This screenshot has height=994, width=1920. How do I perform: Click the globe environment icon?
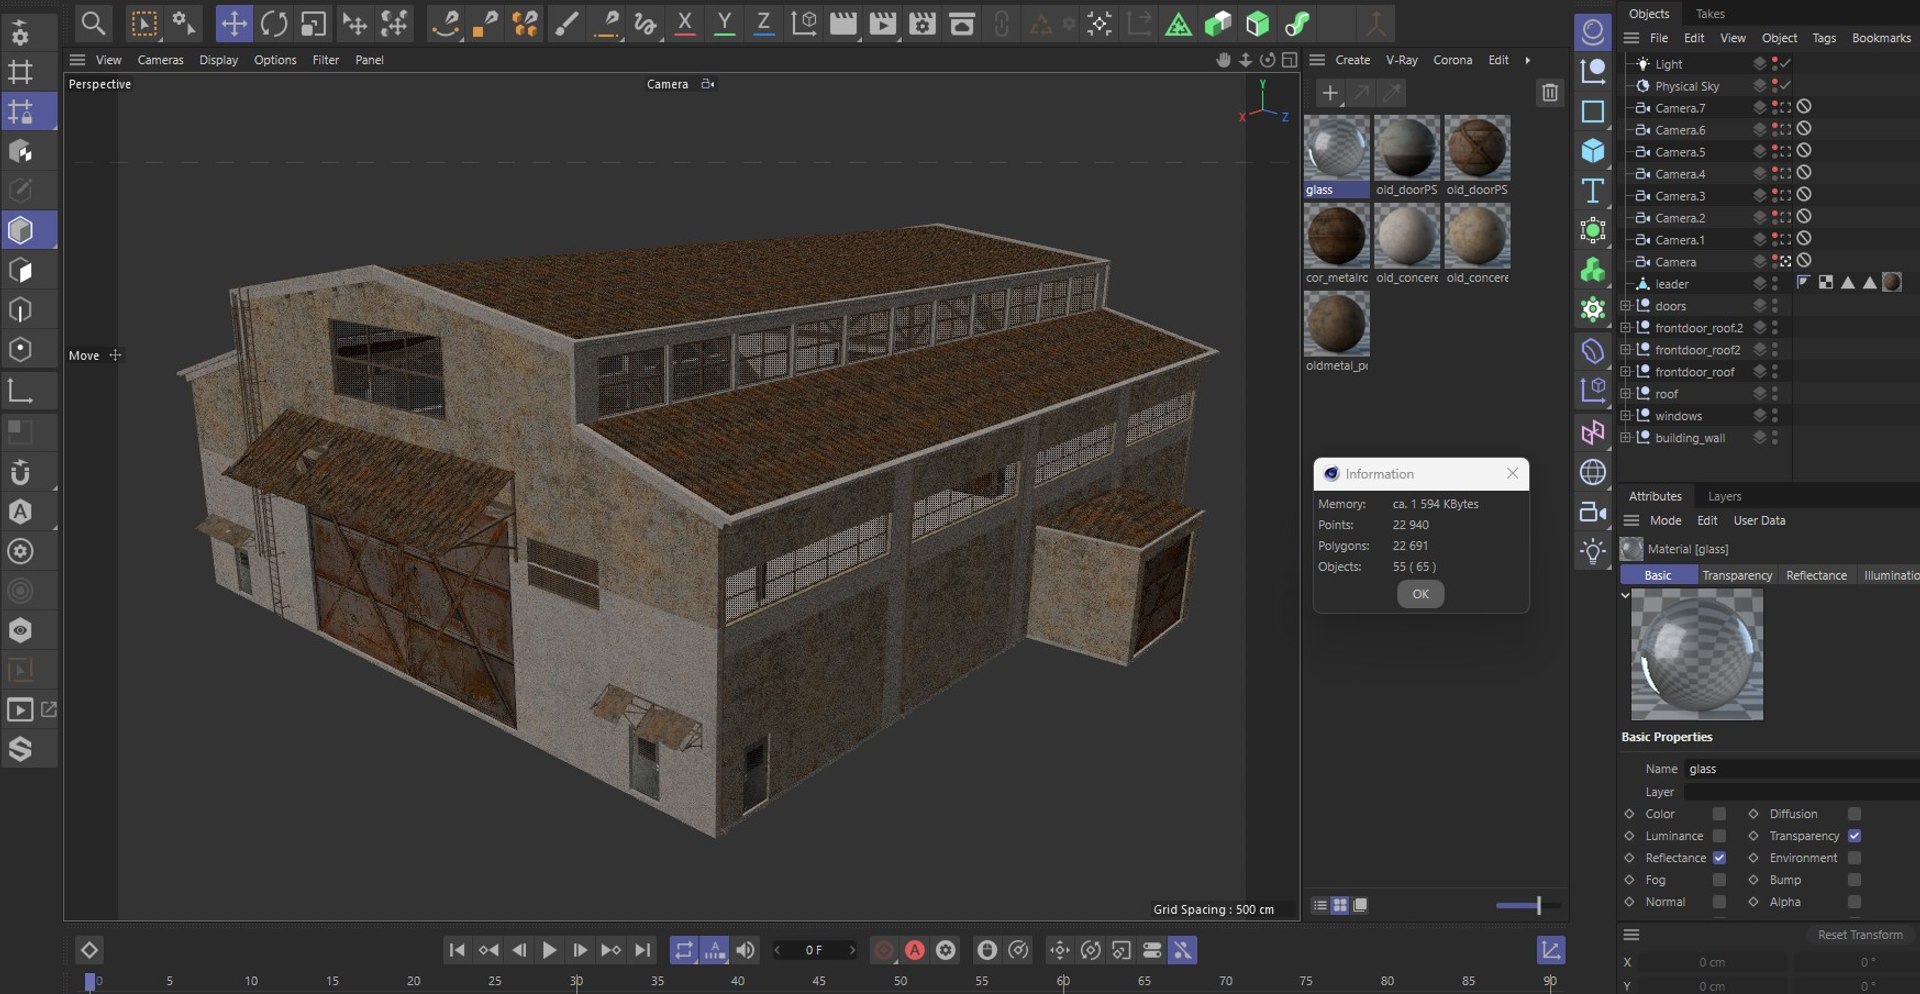coord(1593,472)
